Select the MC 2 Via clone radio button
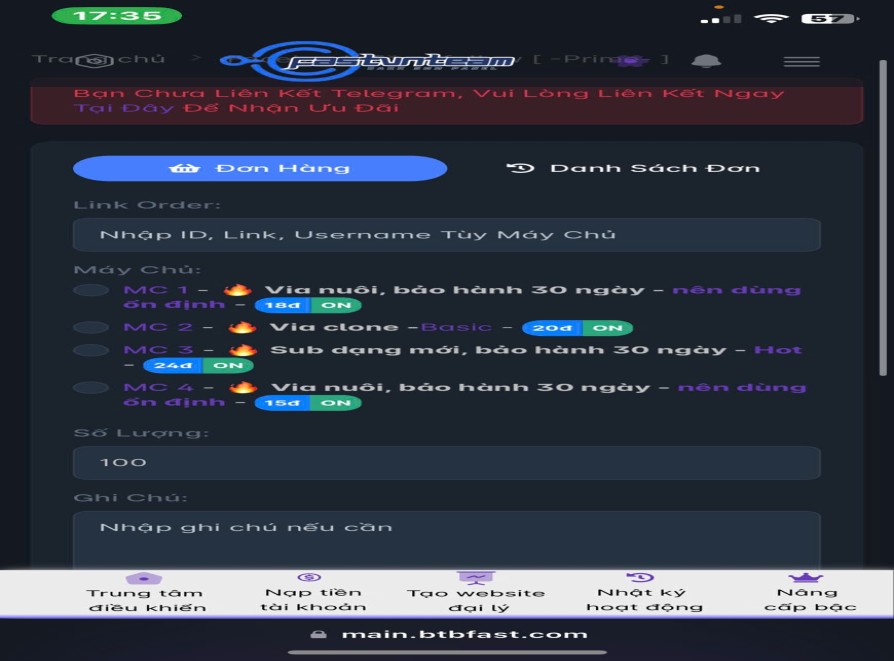Screen dimensions: 894x661 click(x=91, y=327)
